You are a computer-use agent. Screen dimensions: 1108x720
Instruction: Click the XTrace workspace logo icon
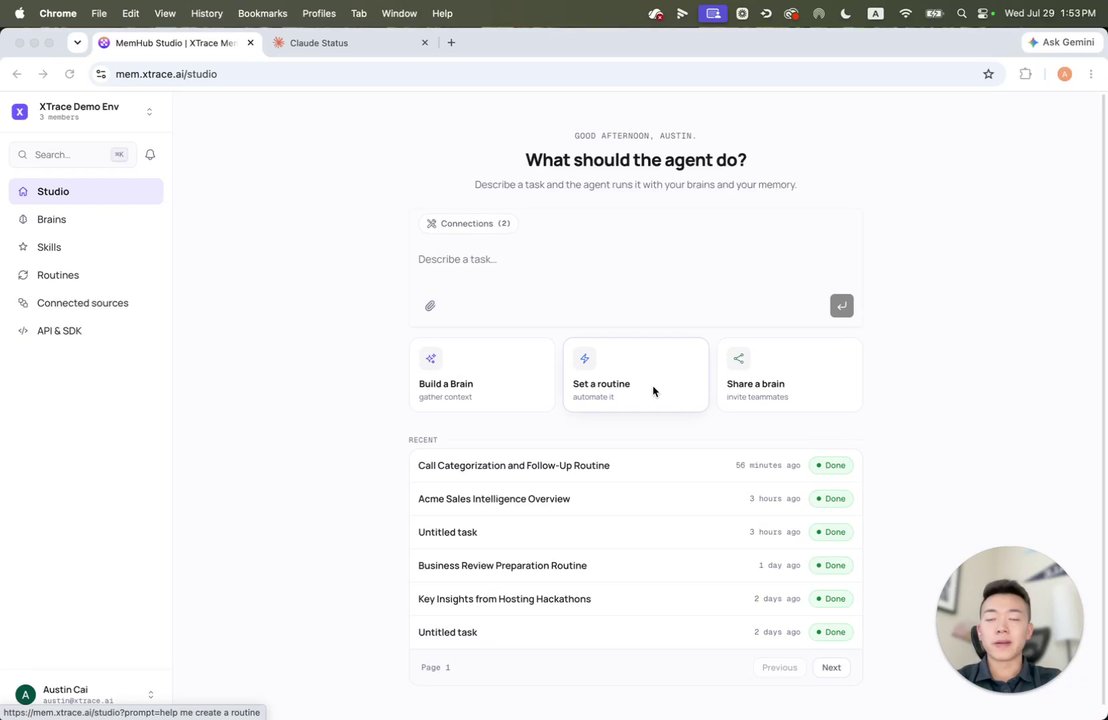[20, 112]
